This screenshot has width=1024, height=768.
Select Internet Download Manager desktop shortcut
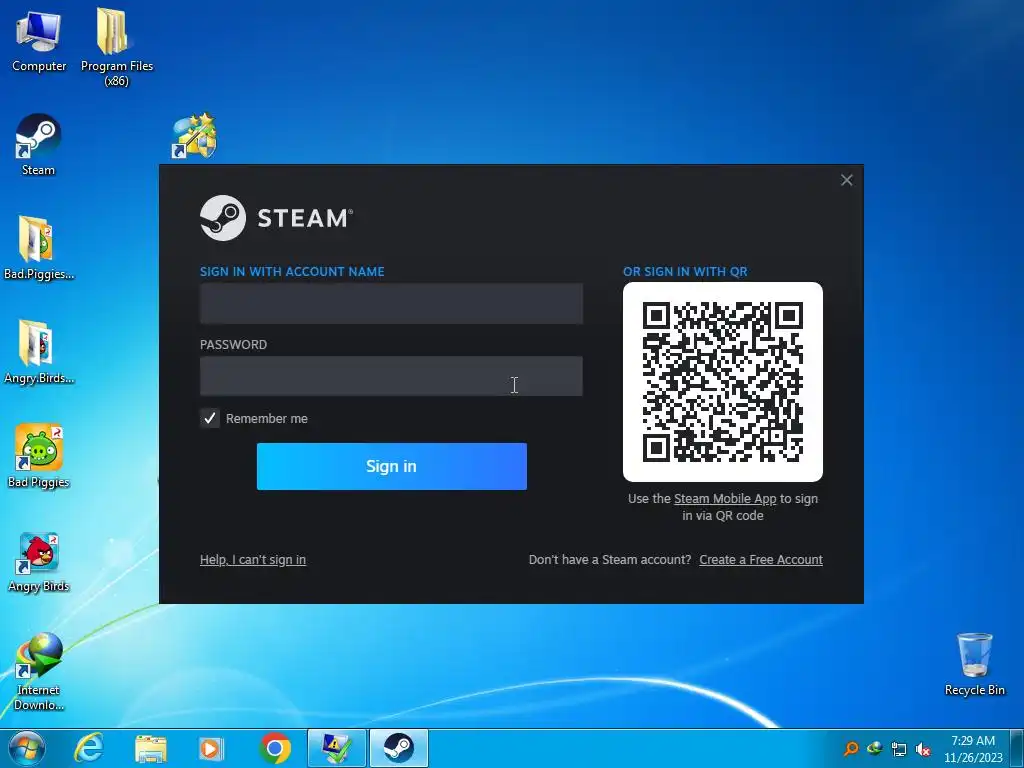(39, 671)
